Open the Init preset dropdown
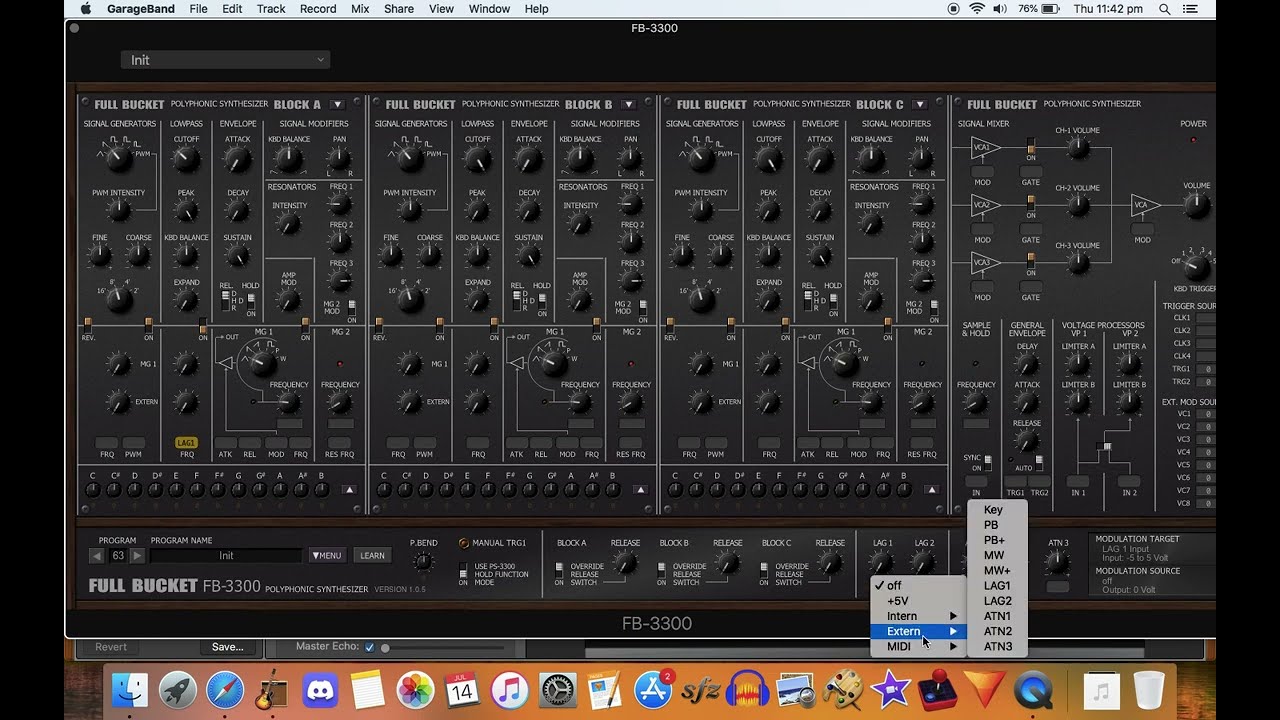Image resolution: width=1280 pixels, height=720 pixels. click(x=225, y=60)
